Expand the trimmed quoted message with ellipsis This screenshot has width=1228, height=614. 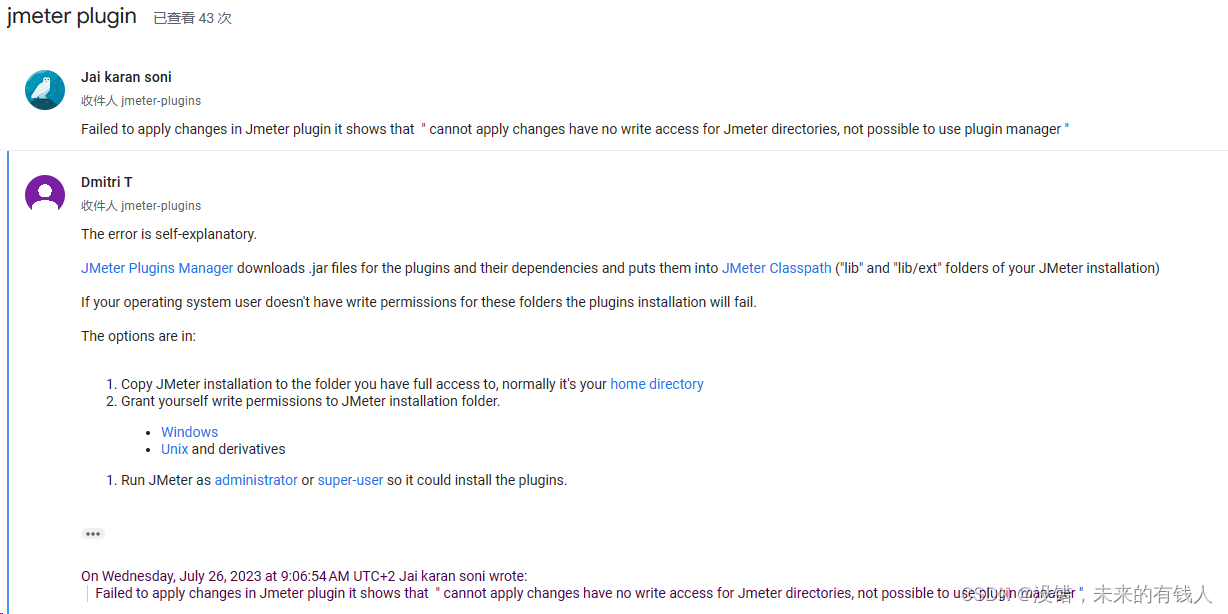tap(92, 533)
